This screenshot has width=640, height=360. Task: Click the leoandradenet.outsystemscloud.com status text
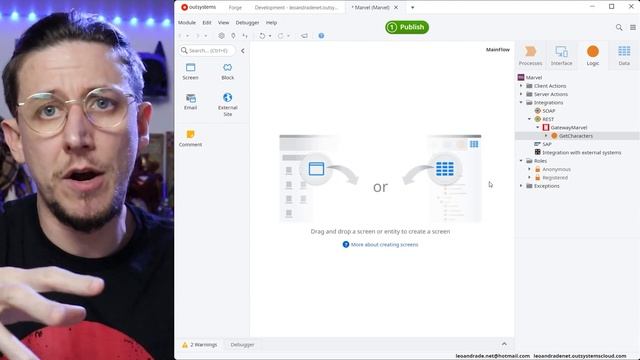[x=580, y=356]
